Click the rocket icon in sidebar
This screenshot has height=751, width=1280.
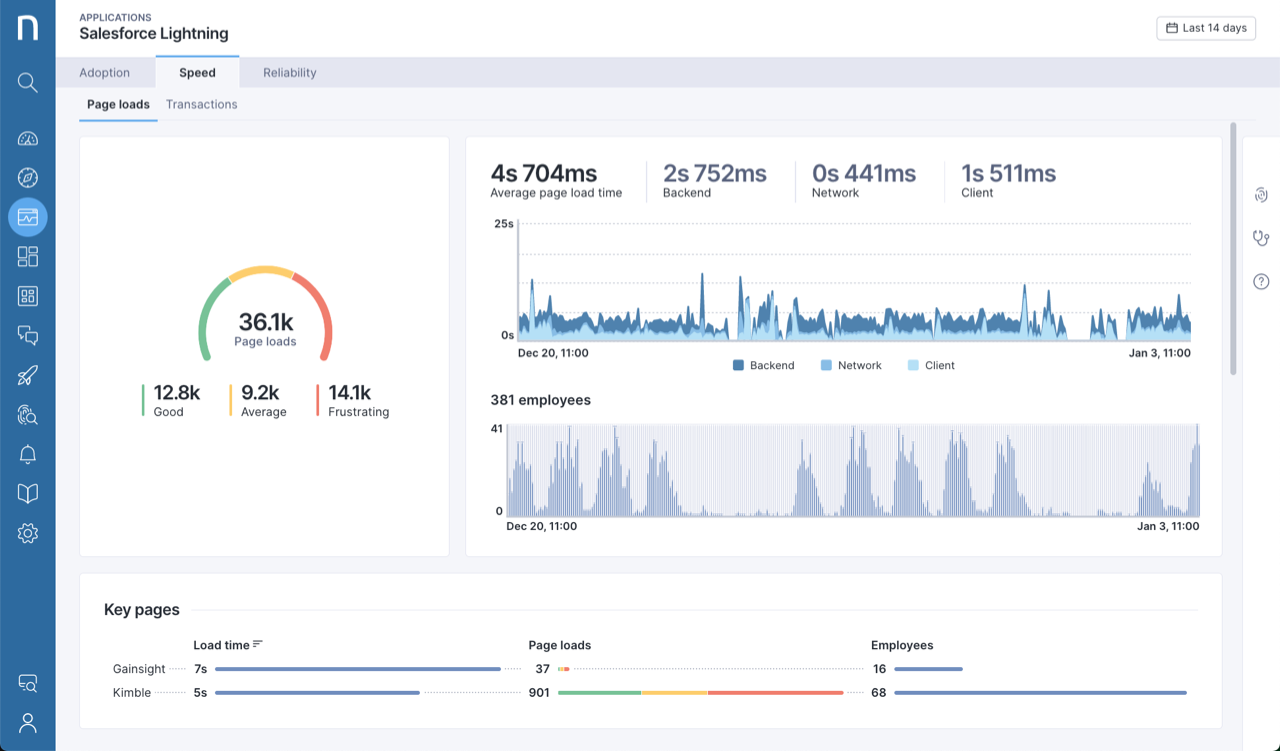point(28,376)
